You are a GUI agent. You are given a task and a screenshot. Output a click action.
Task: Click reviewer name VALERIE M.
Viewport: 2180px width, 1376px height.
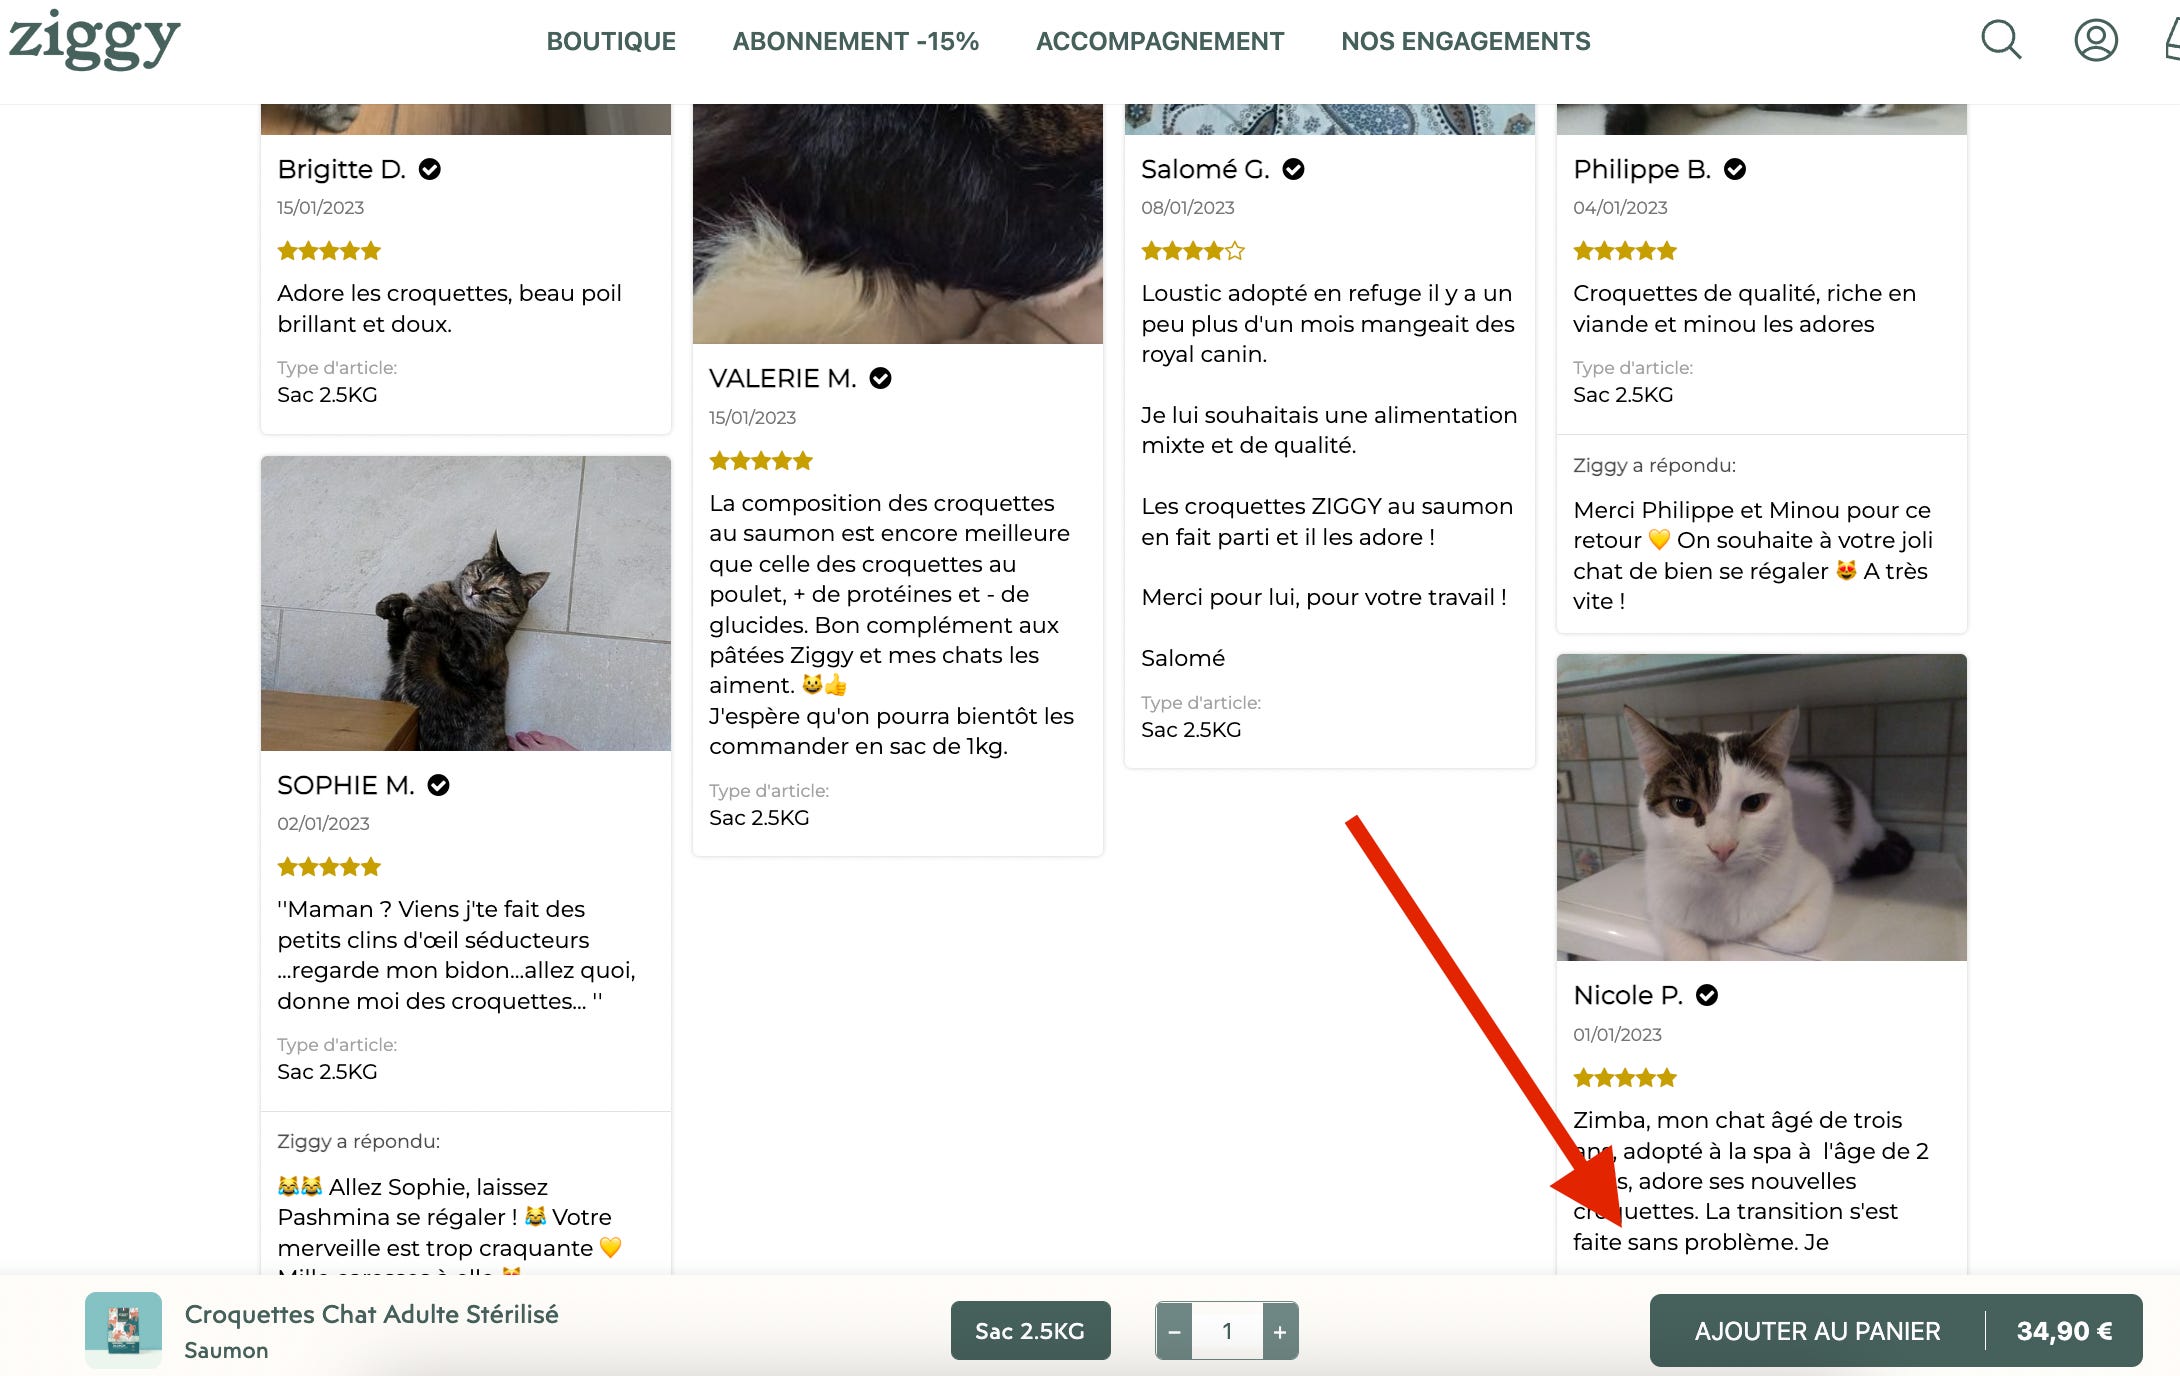click(783, 378)
